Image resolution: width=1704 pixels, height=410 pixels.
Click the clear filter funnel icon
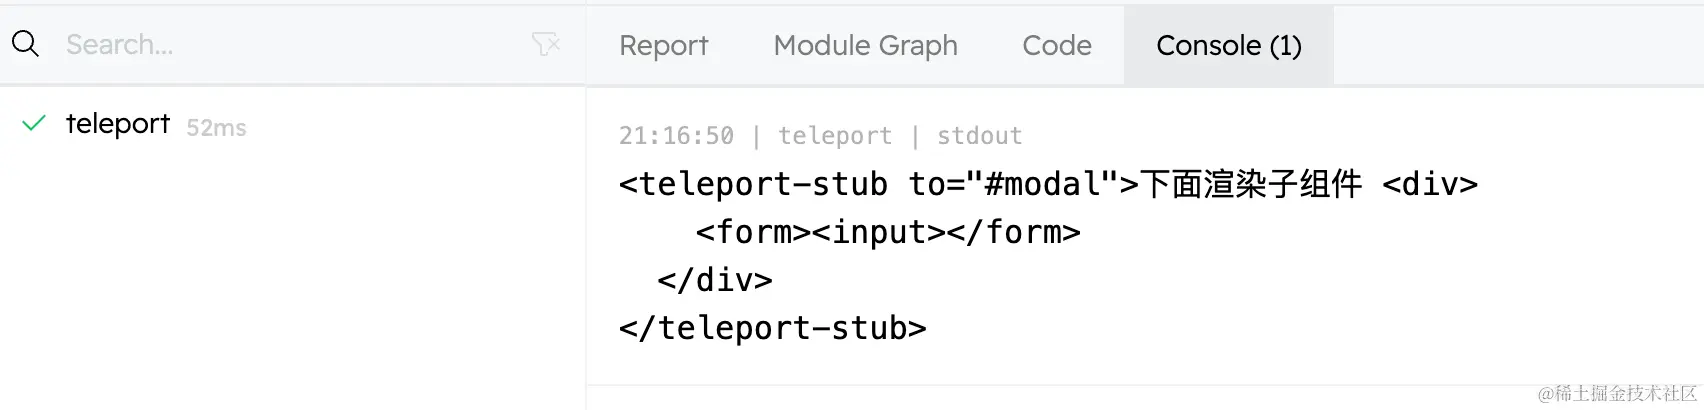[546, 44]
